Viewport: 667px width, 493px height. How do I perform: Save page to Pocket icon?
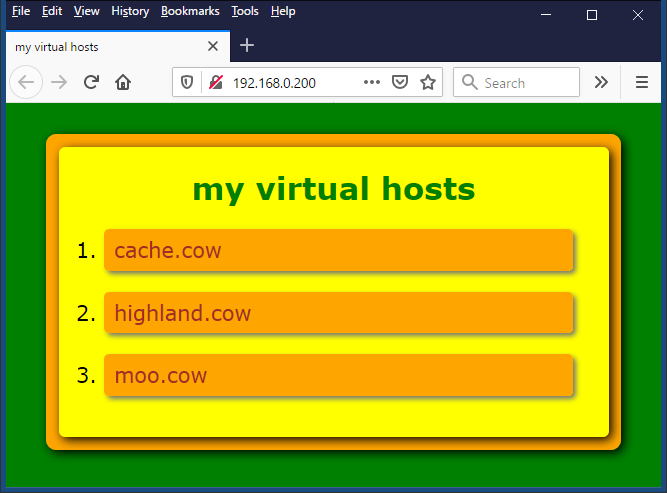coord(399,83)
